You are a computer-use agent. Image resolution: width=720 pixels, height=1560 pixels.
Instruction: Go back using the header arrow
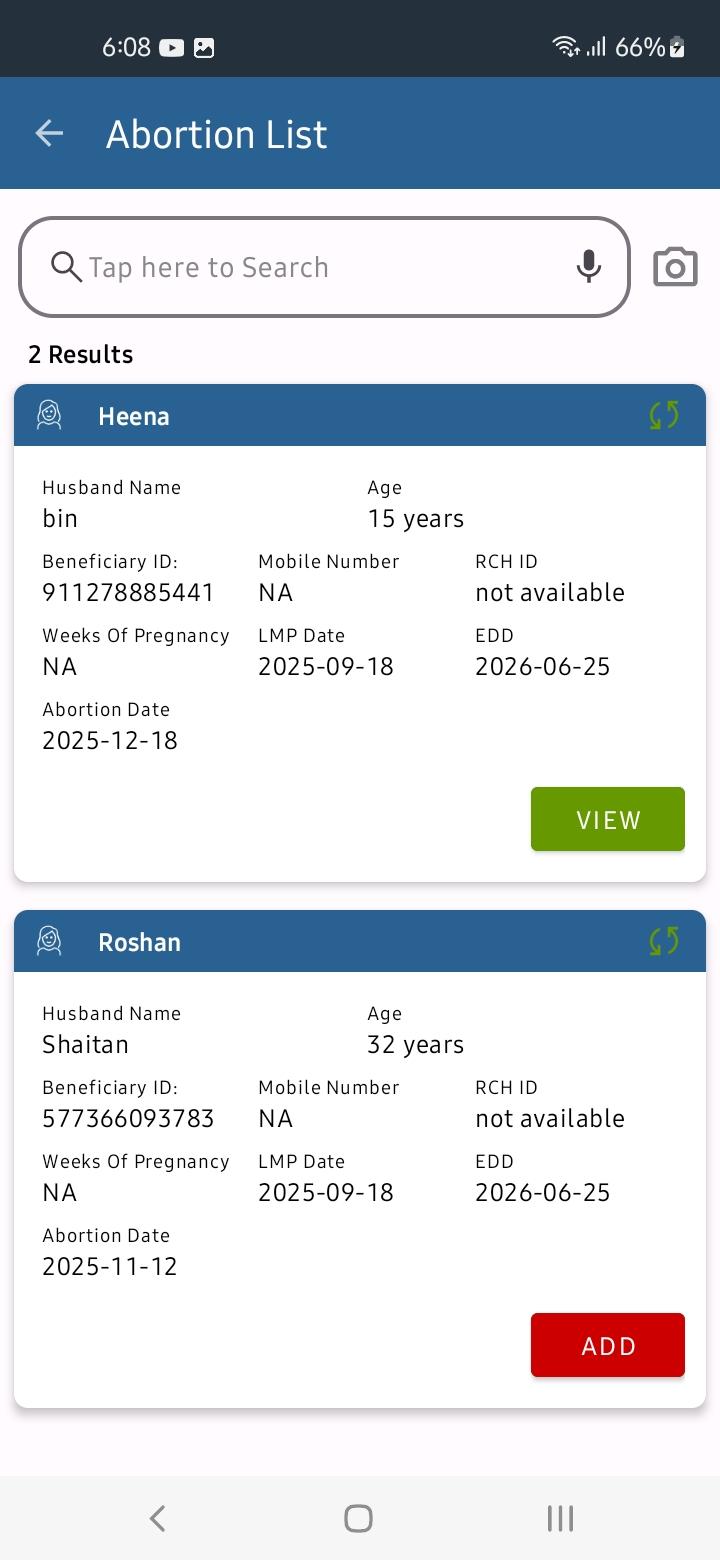click(49, 133)
